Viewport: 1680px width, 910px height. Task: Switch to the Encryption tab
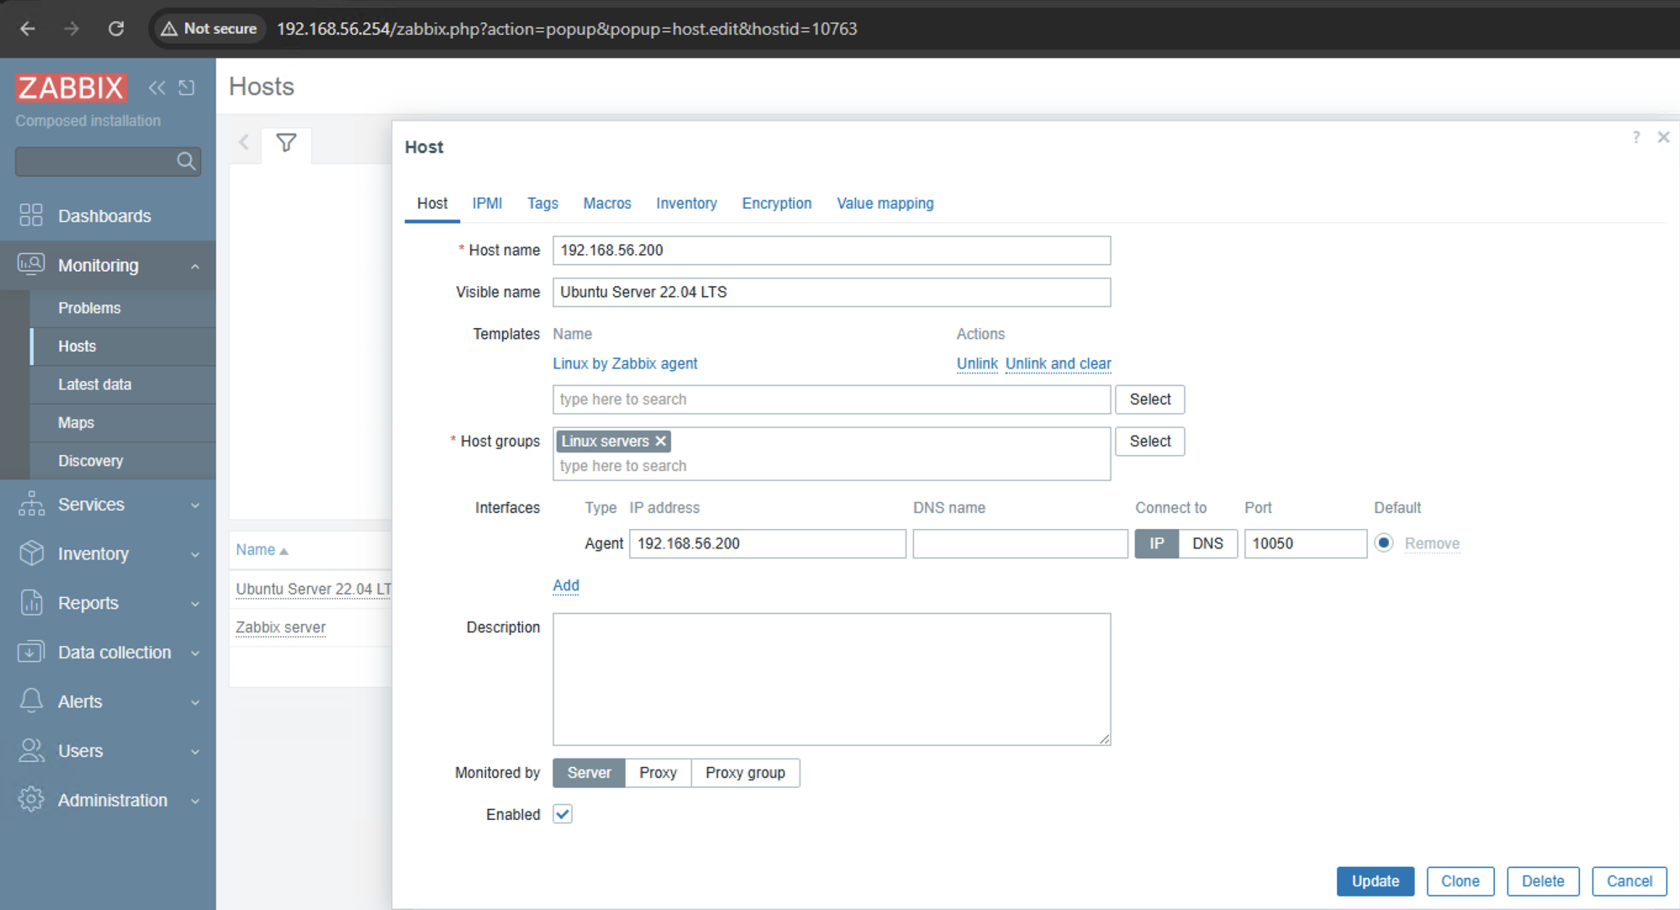[777, 203]
